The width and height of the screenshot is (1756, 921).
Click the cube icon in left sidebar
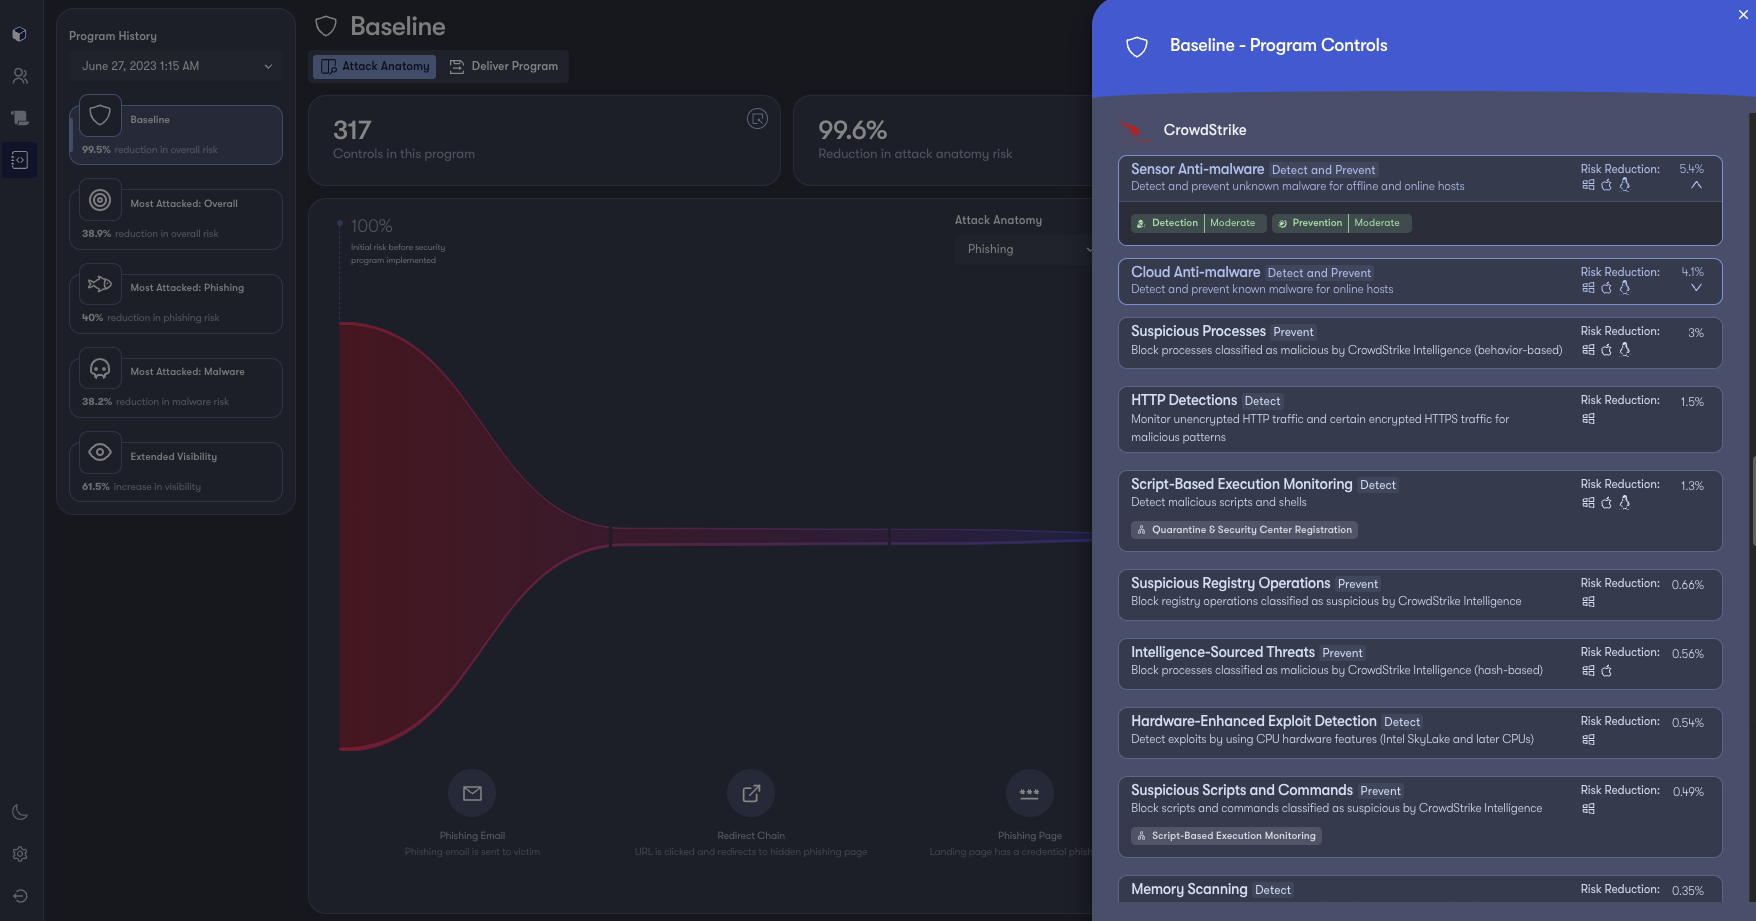coord(19,34)
